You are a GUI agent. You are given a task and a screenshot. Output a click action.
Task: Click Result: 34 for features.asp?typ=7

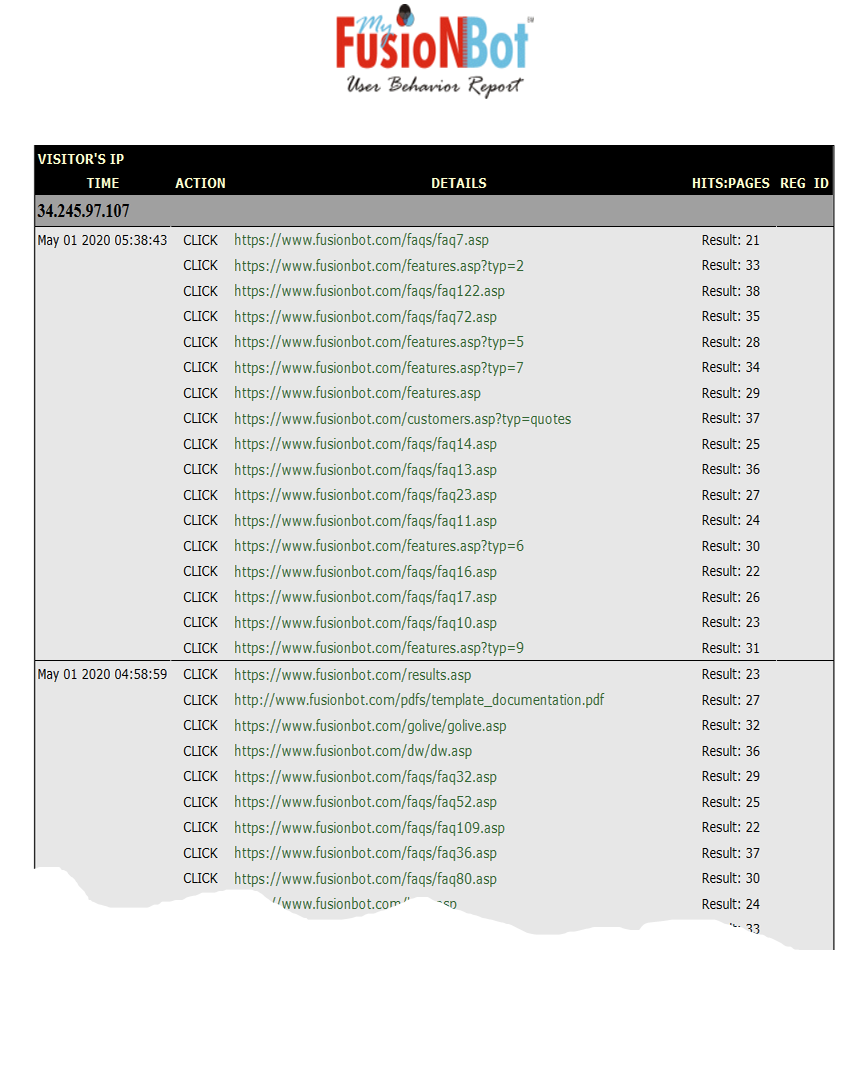pyautogui.click(x=731, y=367)
